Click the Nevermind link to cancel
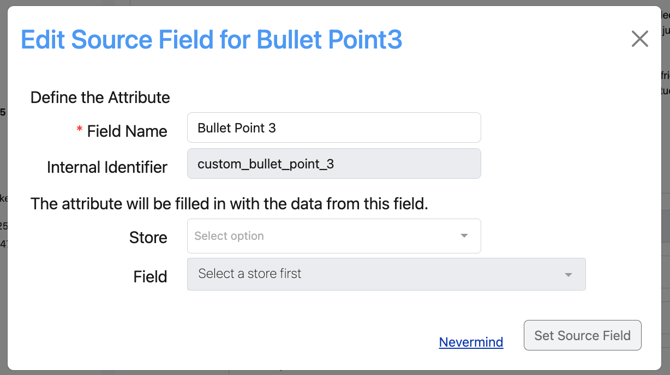Image resolution: width=670 pixels, height=375 pixels. (x=471, y=342)
